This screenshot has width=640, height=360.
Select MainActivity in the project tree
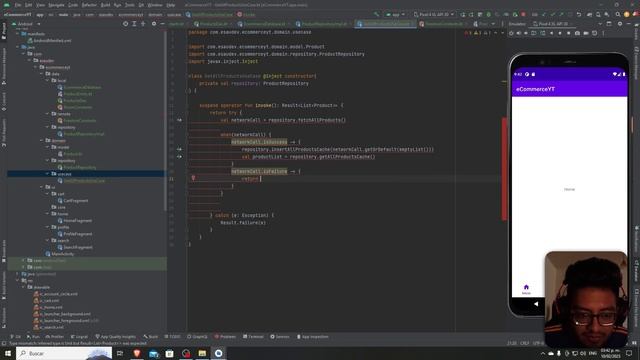tap(60, 254)
